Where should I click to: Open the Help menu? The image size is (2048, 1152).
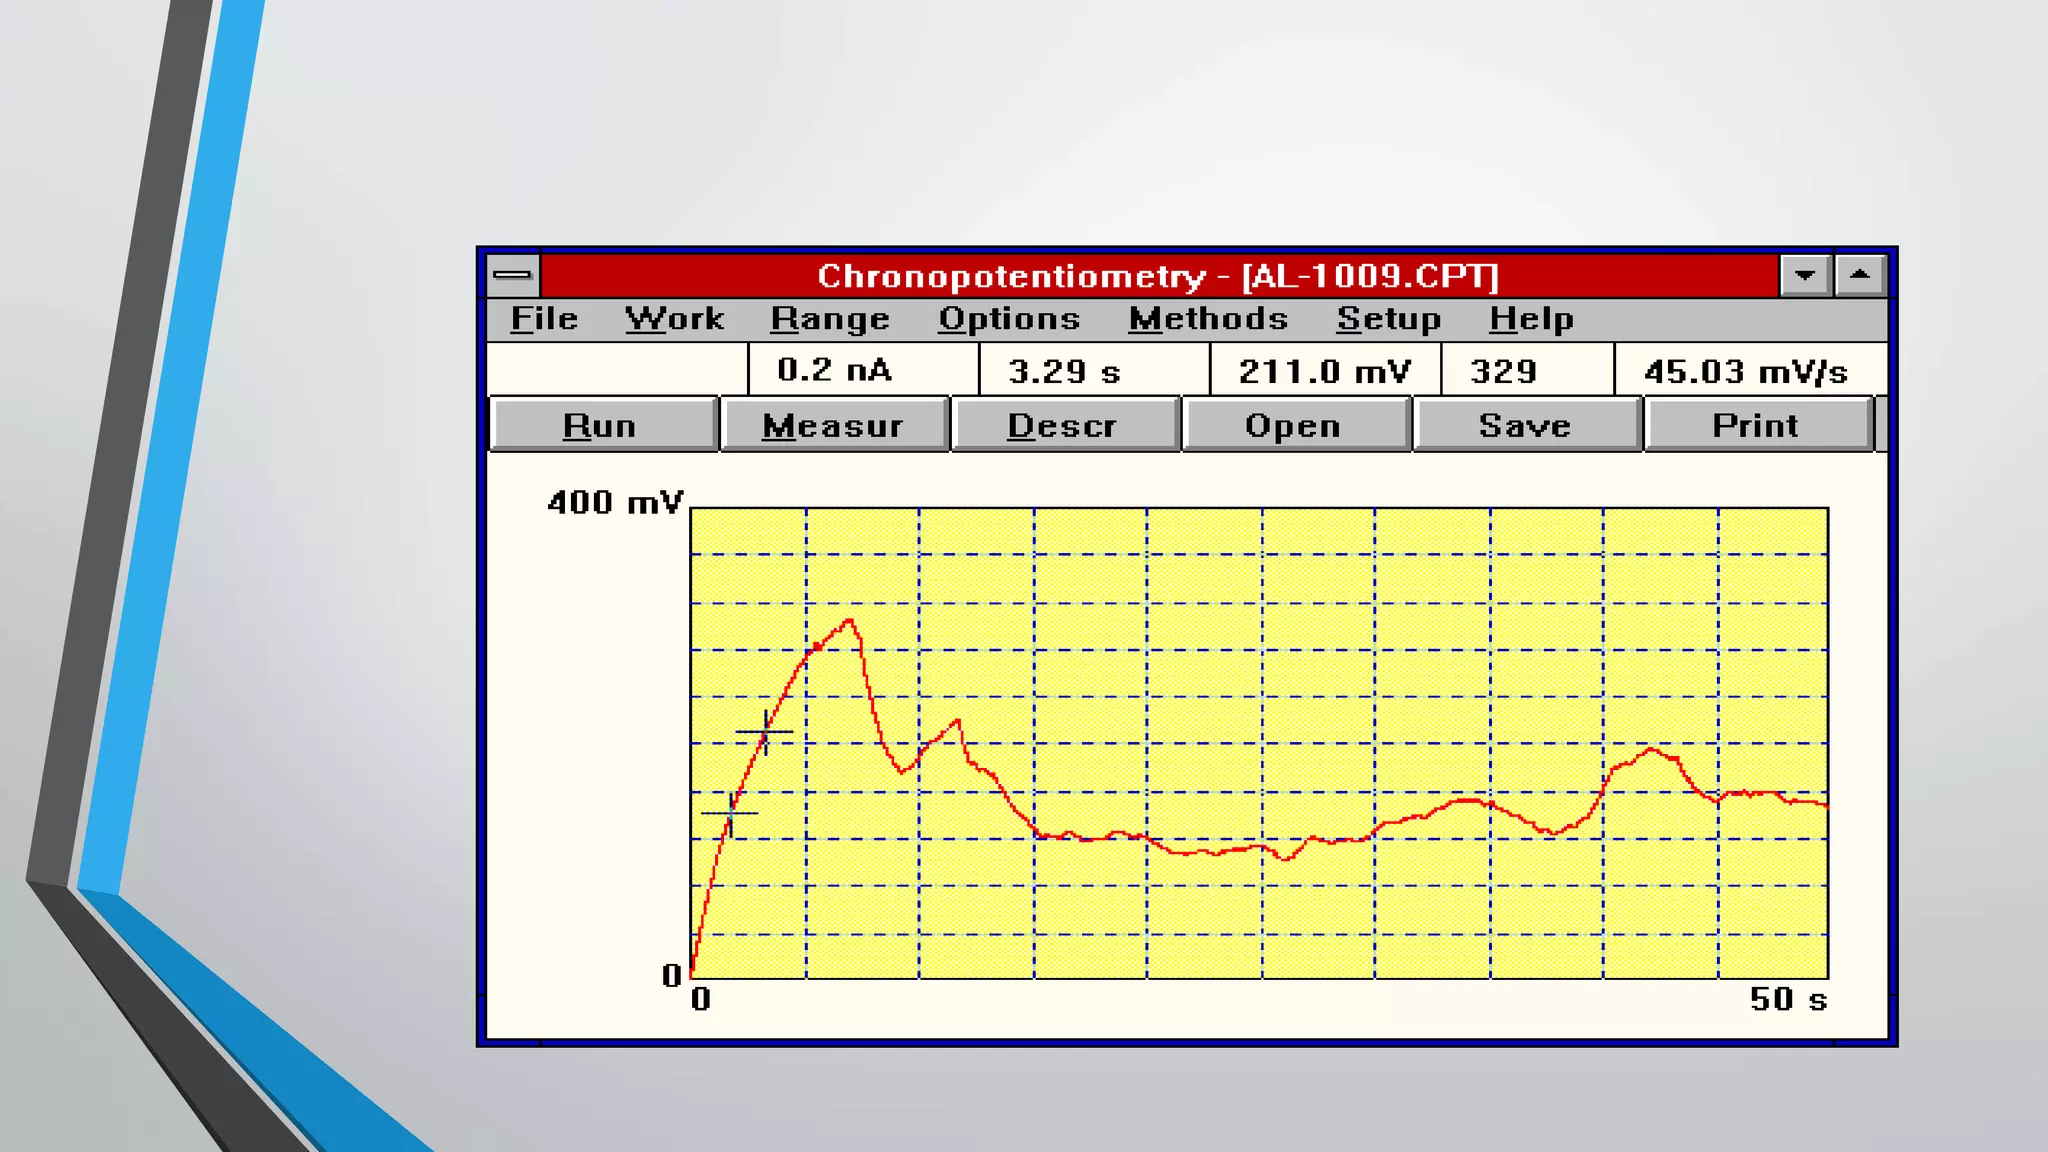1530,319
